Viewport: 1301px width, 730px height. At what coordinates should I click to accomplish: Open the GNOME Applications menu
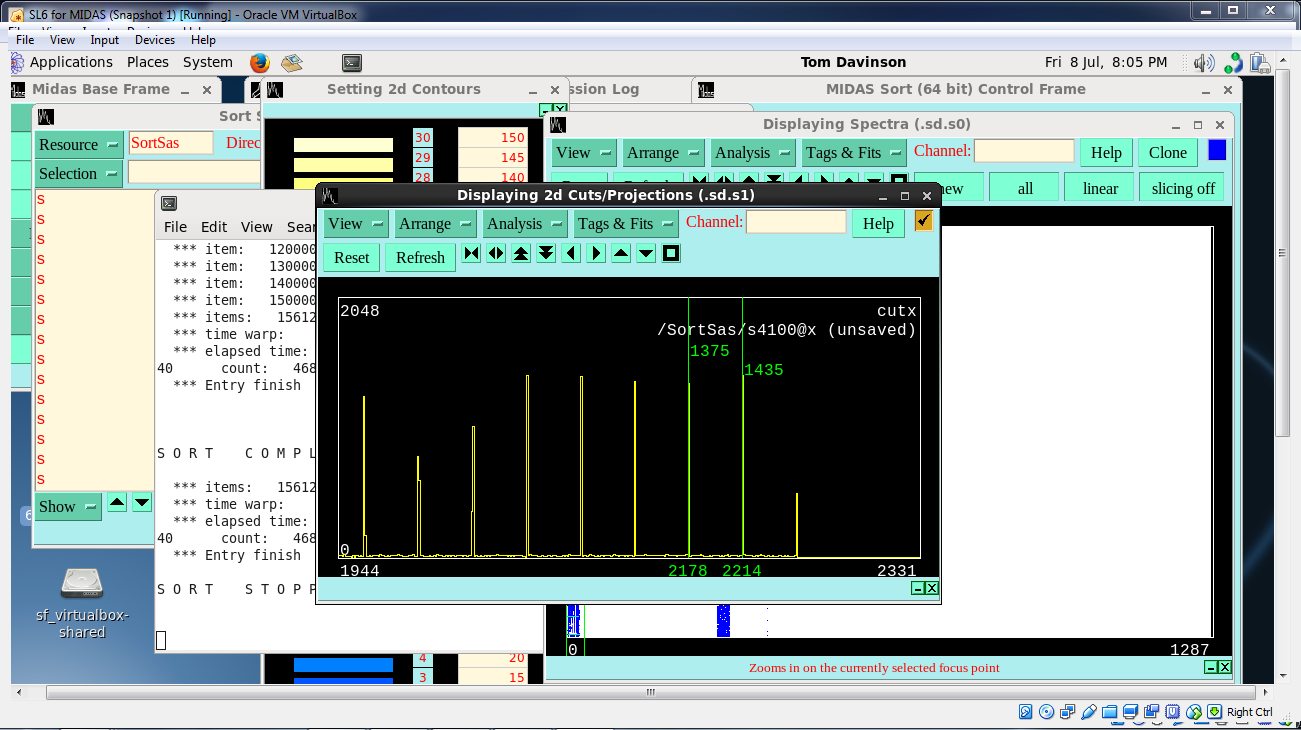coord(71,62)
